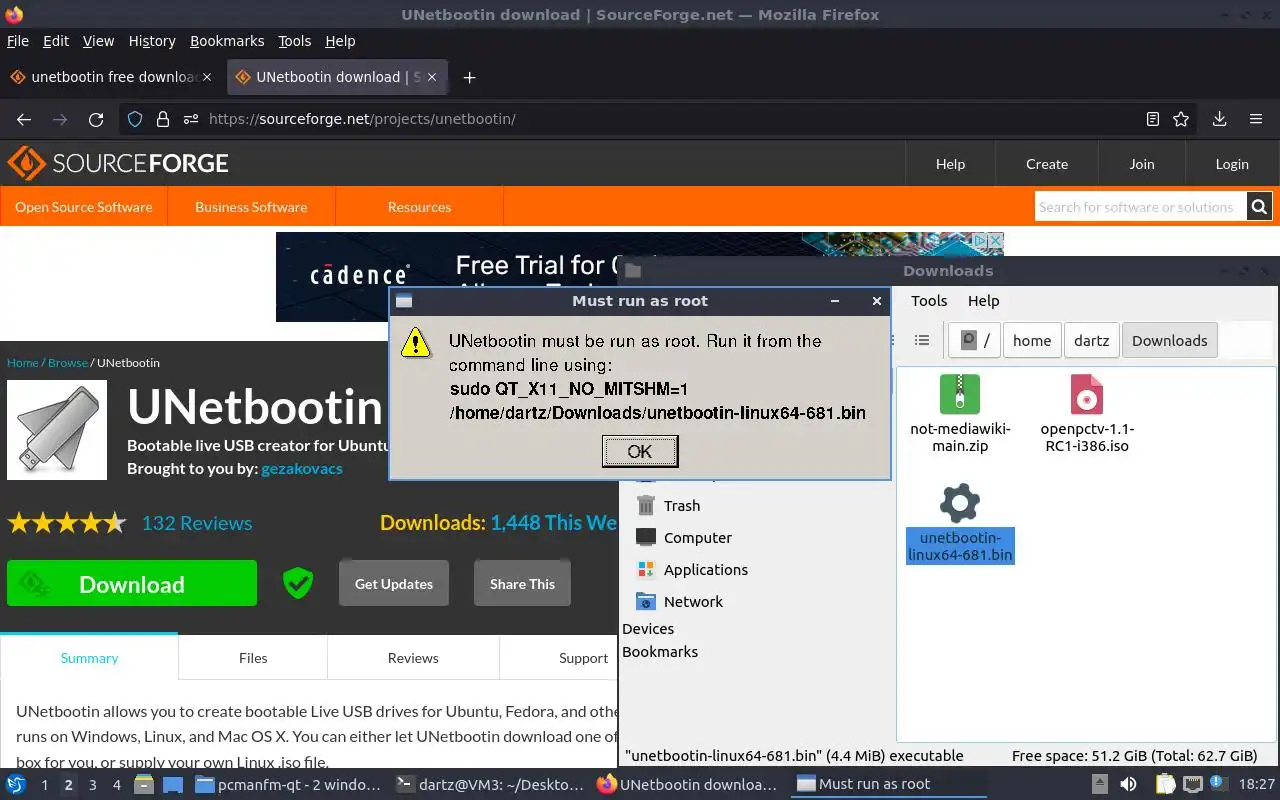
Task: Open the Lubuntu start menu icon
Action: point(16,784)
